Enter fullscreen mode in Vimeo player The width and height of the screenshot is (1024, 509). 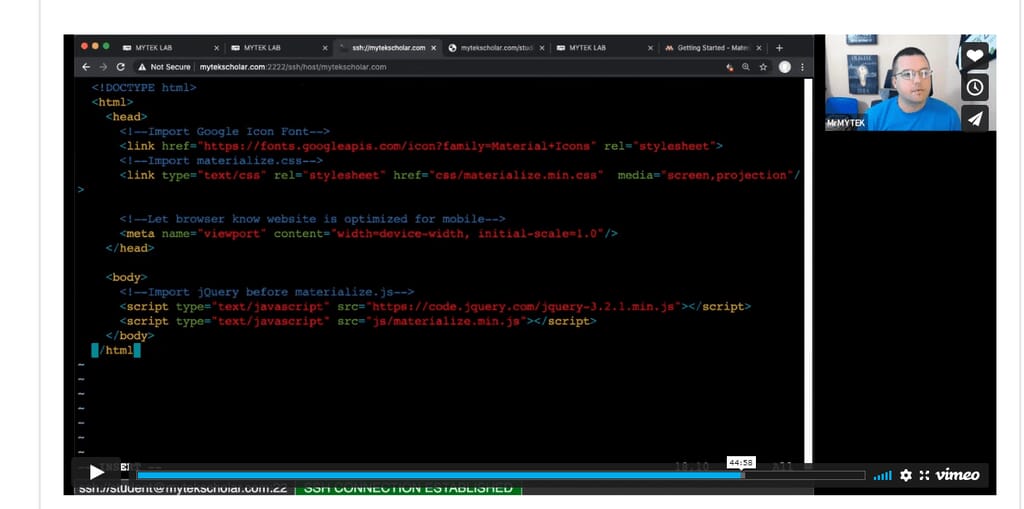coord(924,475)
